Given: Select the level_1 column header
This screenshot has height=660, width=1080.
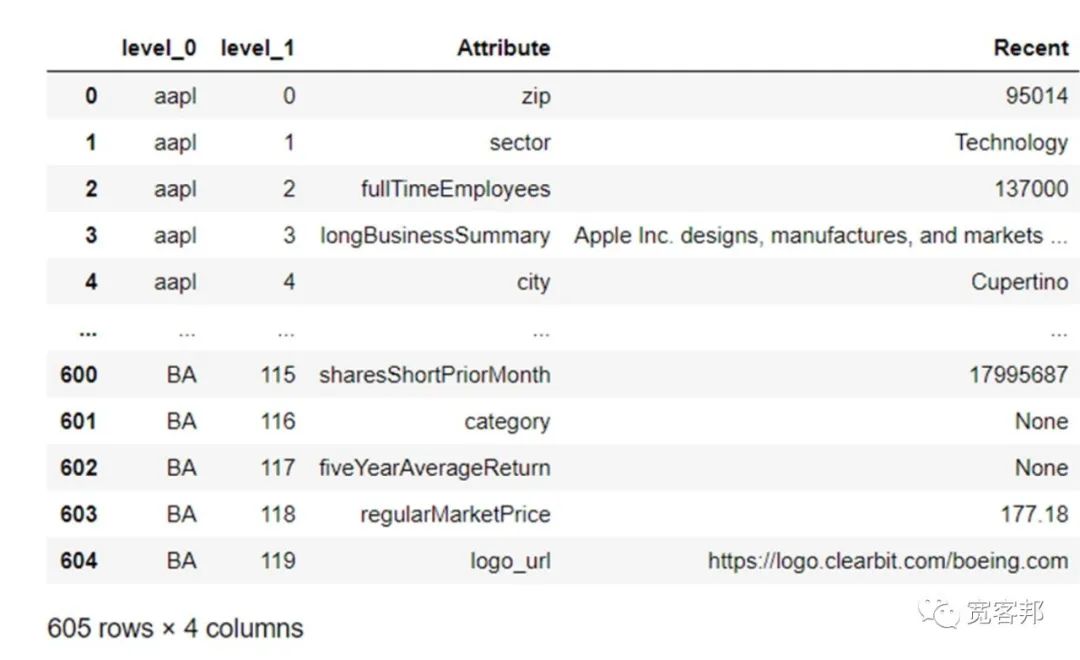Looking at the screenshot, I should [258, 48].
